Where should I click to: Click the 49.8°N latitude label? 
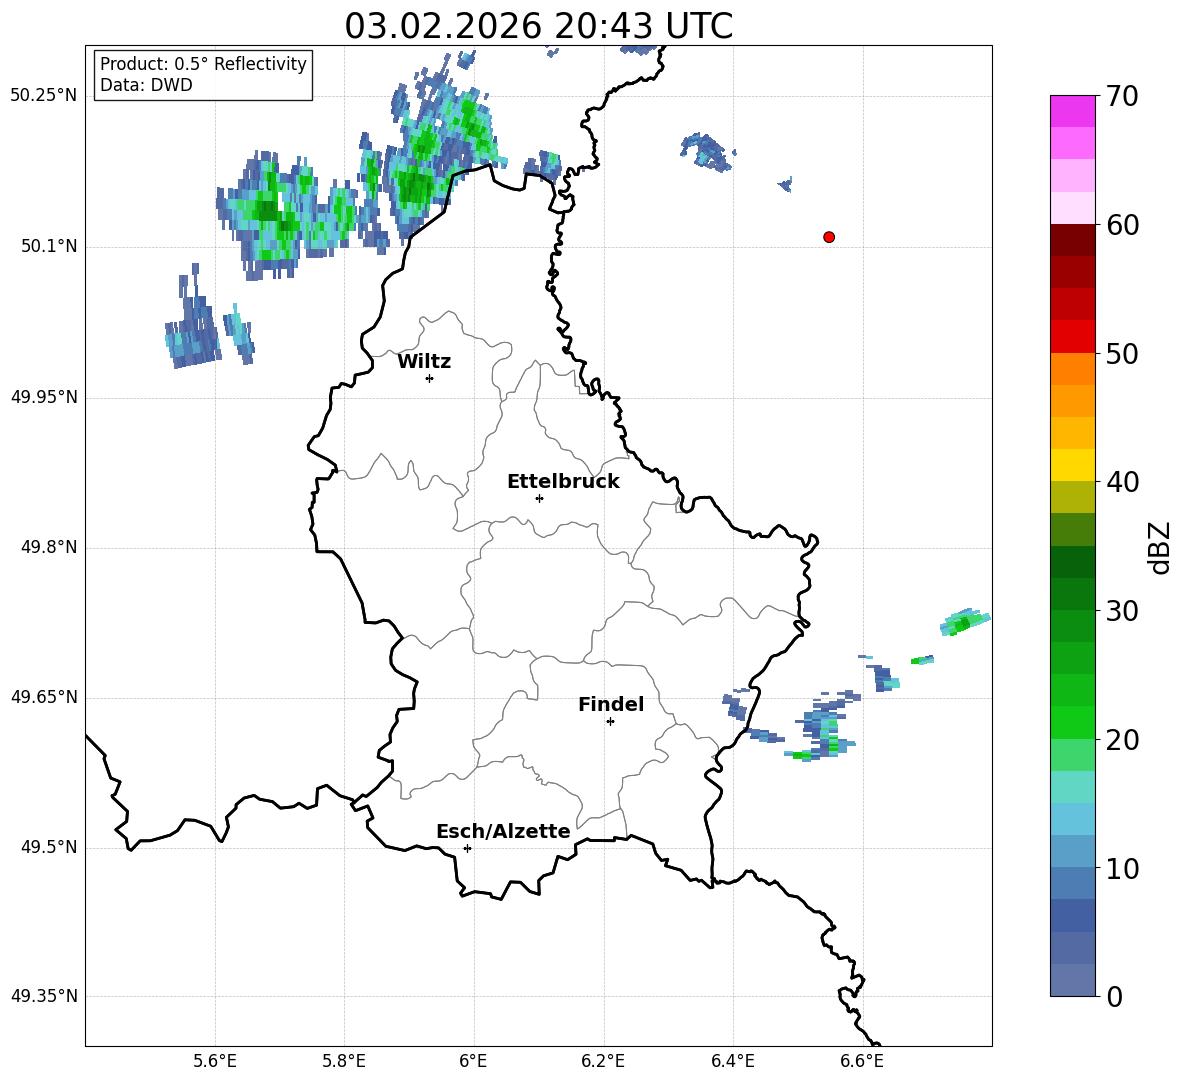49,547
